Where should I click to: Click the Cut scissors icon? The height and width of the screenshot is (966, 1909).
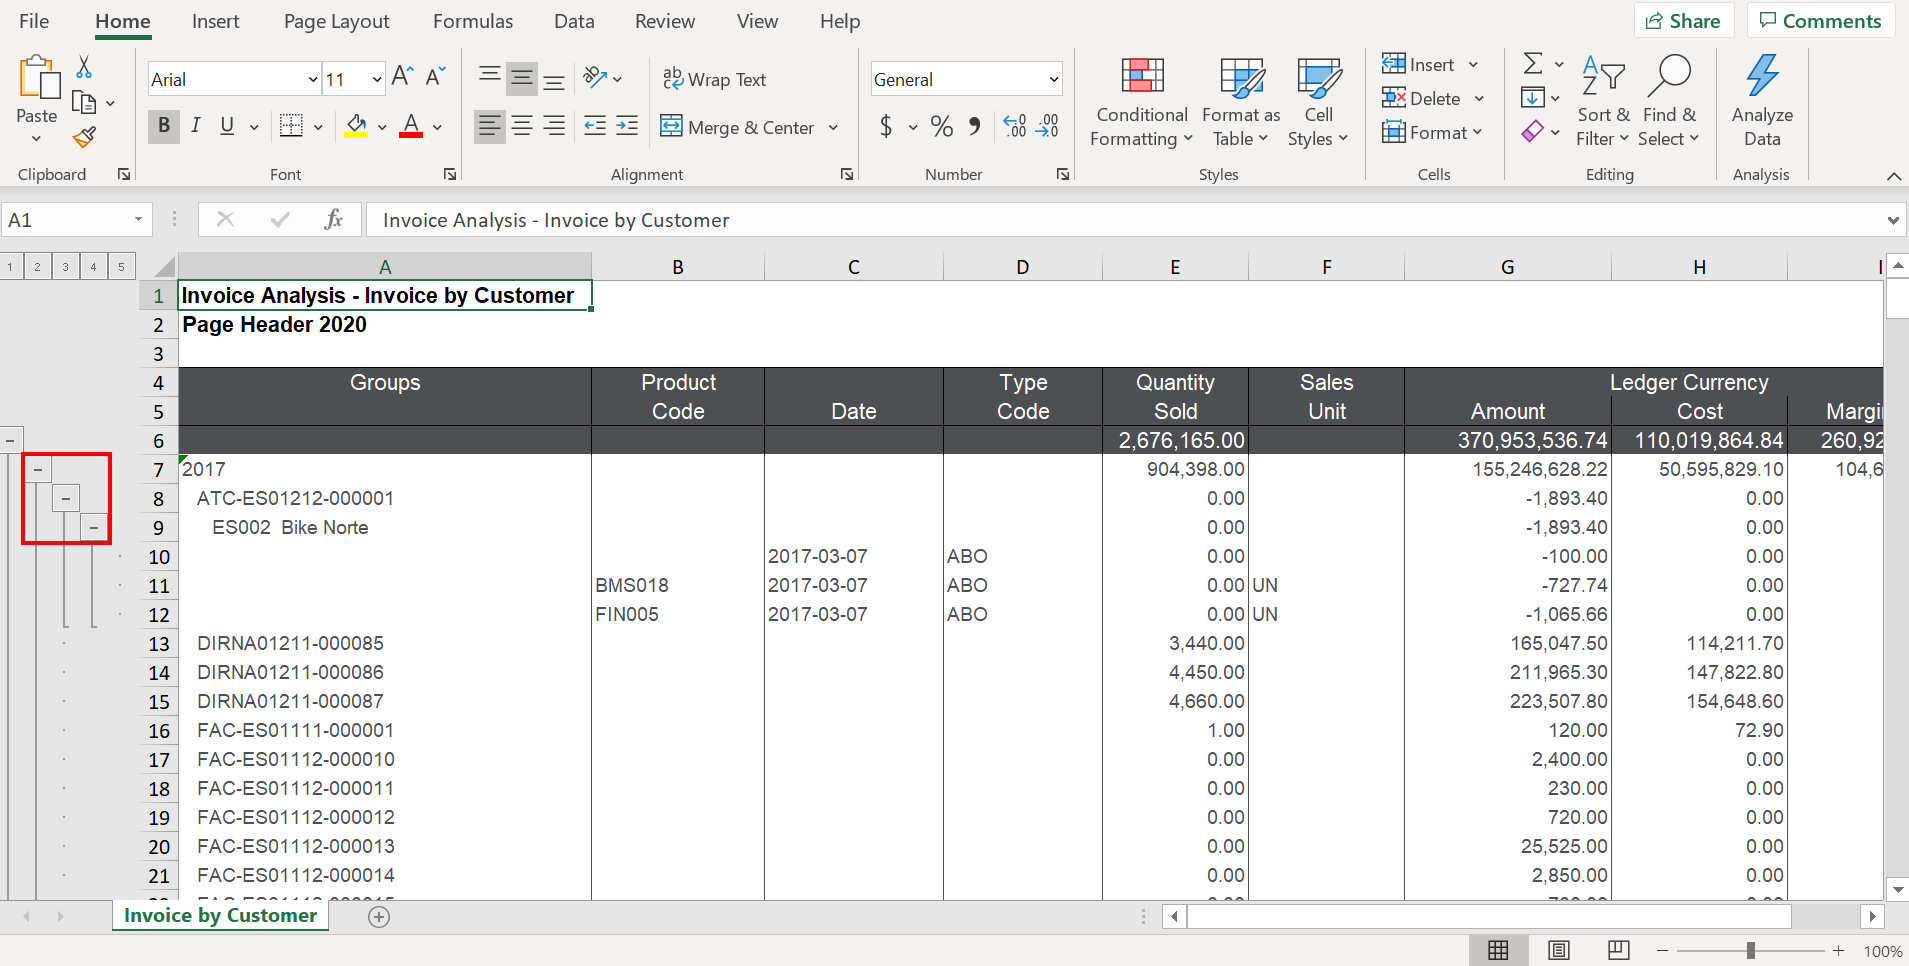[x=84, y=67]
